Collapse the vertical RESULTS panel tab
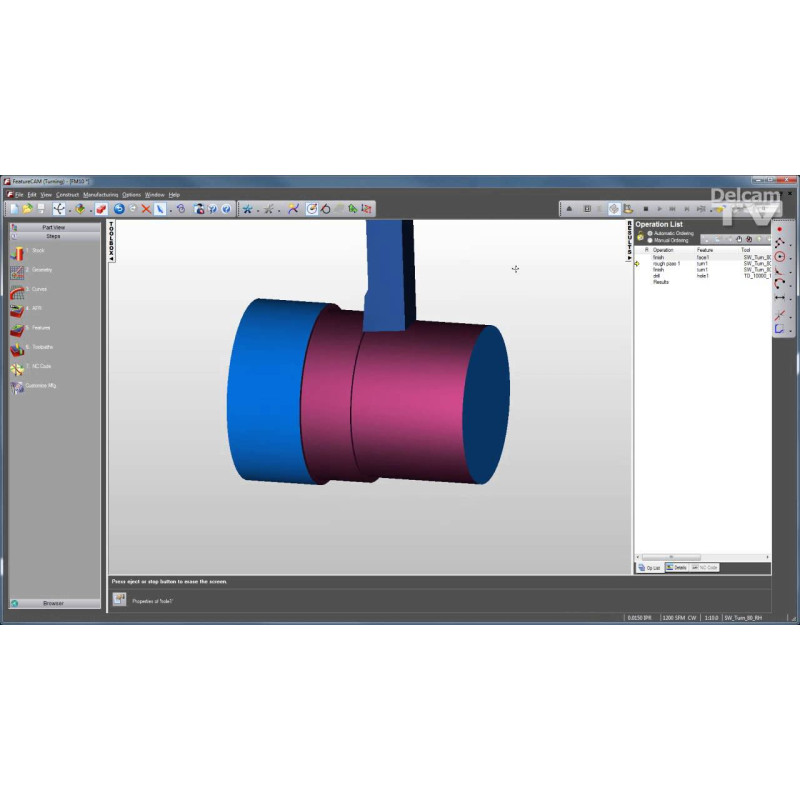This screenshot has width=800, height=800. coord(629,241)
